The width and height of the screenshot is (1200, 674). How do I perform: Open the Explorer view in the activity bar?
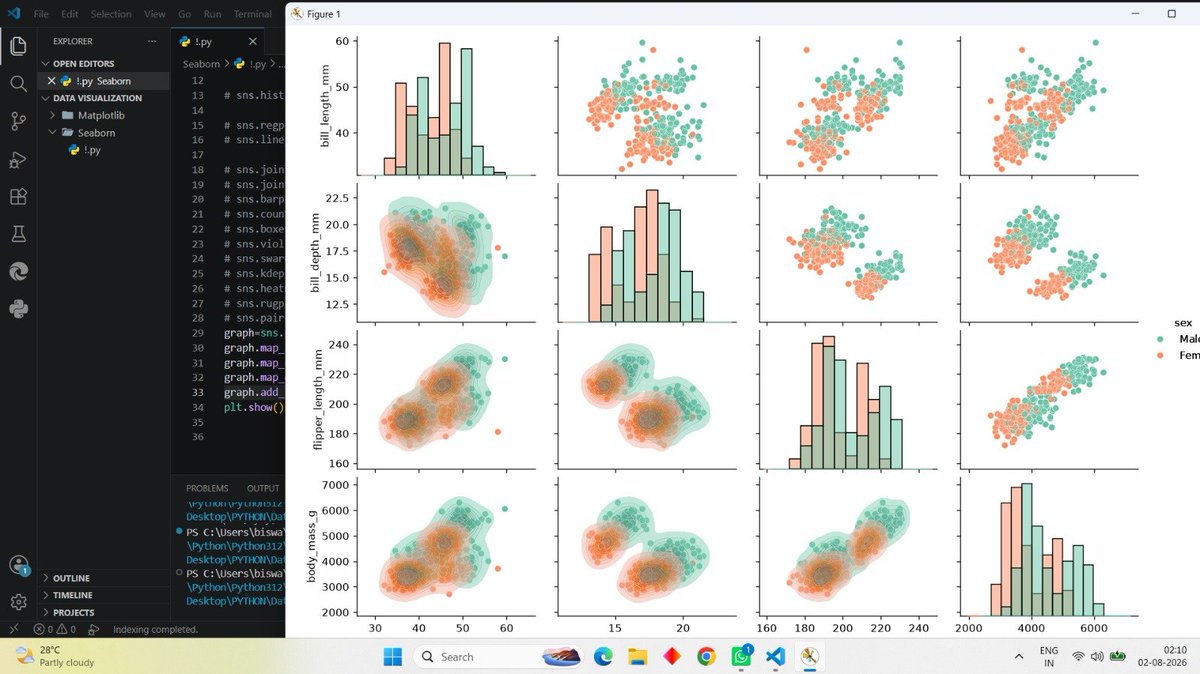(18, 45)
